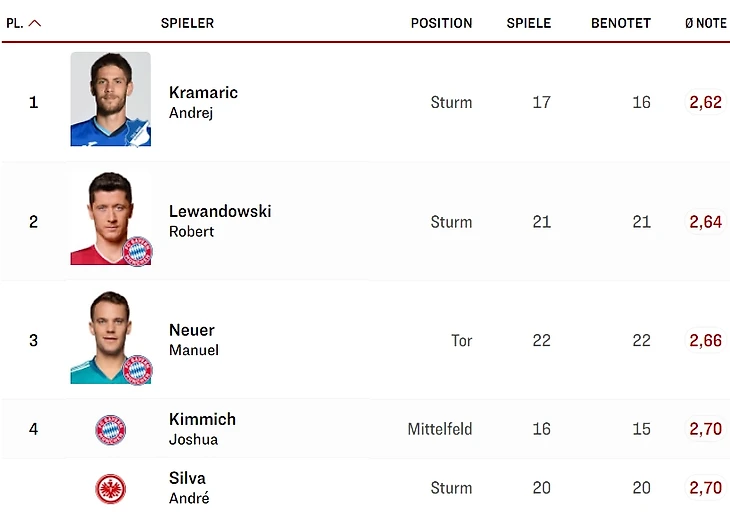
Task: Click Kramaric's 2,62 average grade
Action: point(705,102)
